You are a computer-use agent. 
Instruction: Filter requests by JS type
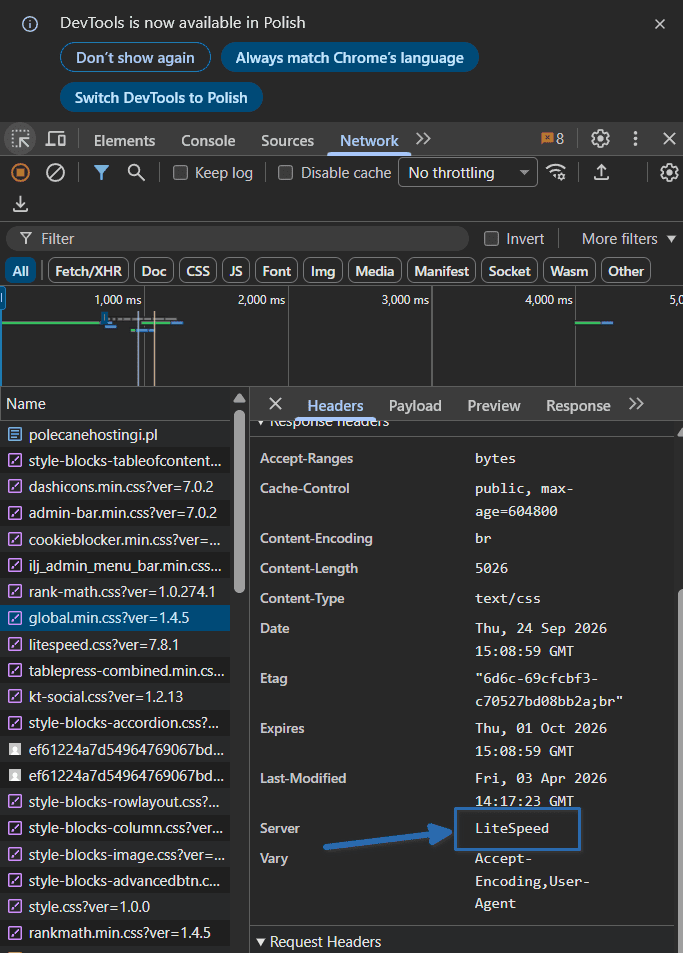pyautogui.click(x=236, y=271)
